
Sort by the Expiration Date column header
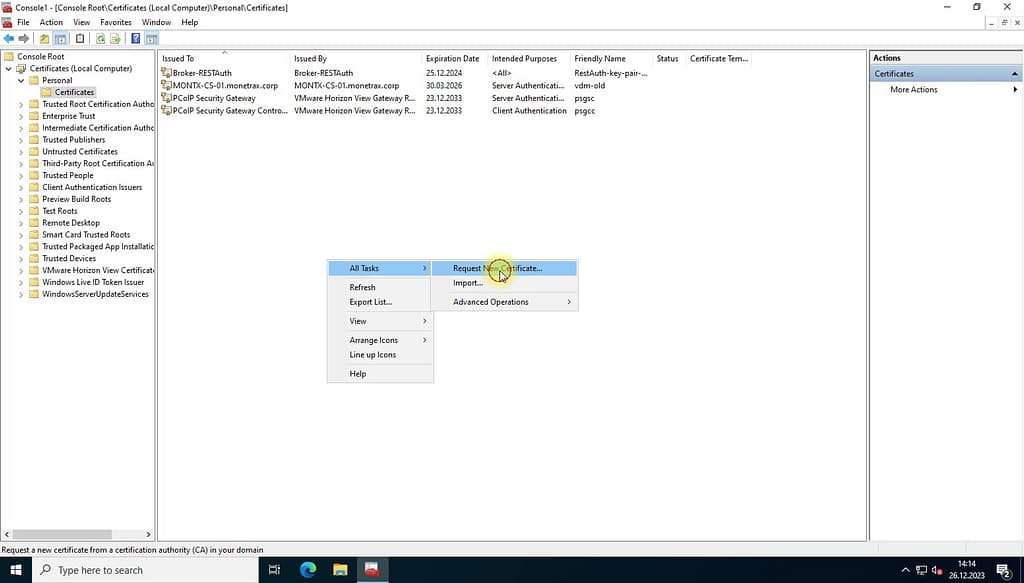point(452,59)
